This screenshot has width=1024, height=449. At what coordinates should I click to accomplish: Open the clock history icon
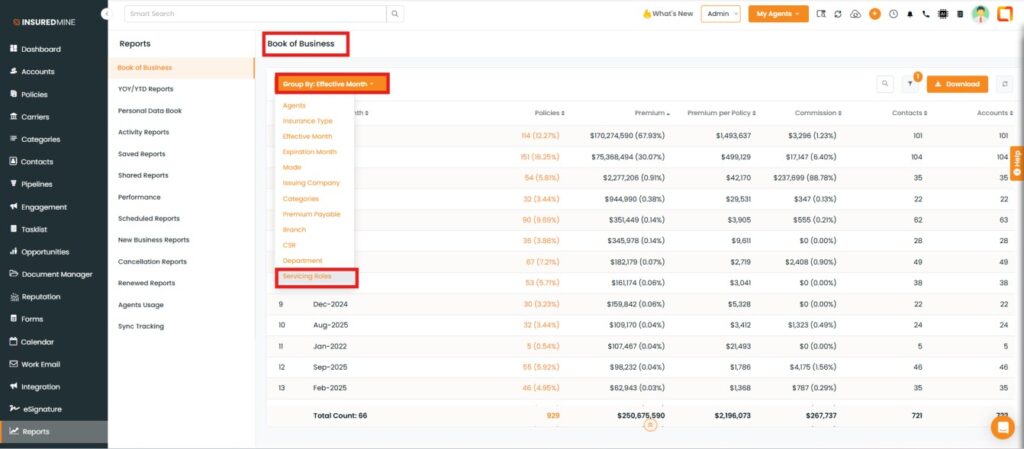[x=893, y=14]
